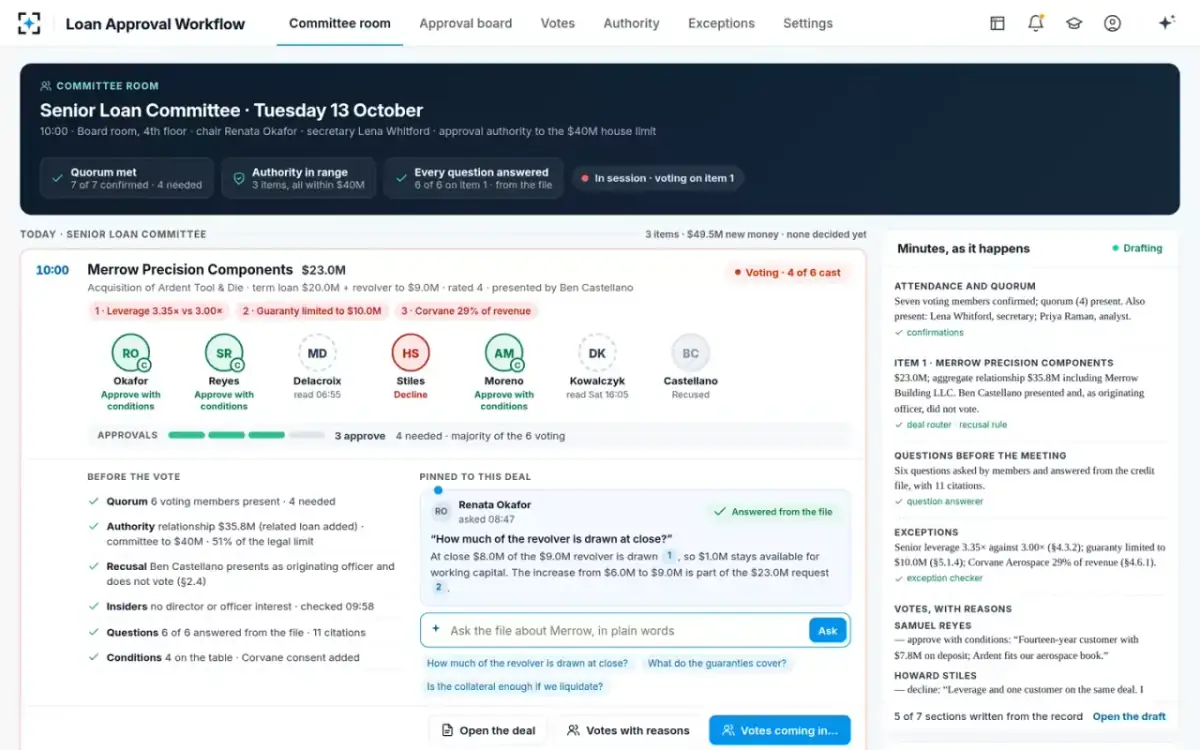This screenshot has height=750, width=1200.
Task: Click the Authority in range shield icon
Action: [x=238, y=178]
